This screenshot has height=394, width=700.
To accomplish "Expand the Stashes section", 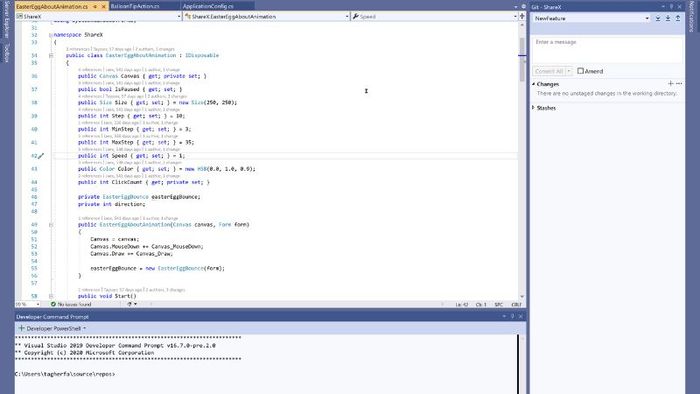I will [533, 108].
